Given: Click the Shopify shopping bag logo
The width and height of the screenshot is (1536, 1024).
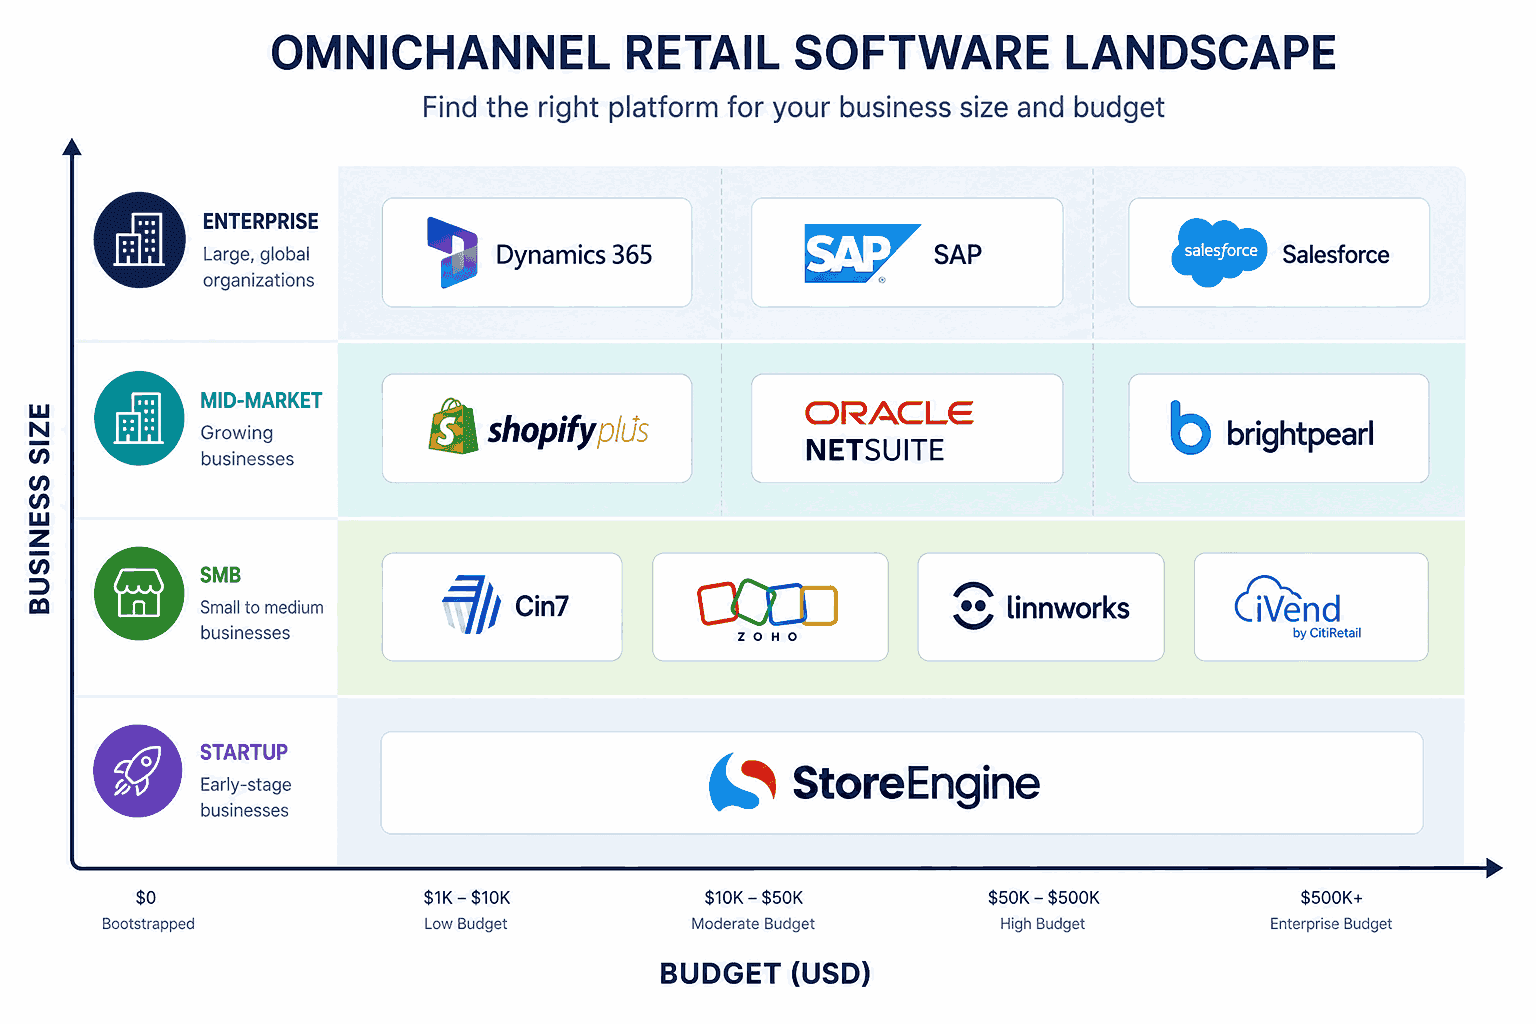Looking at the screenshot, I should (x=453, y=427).
